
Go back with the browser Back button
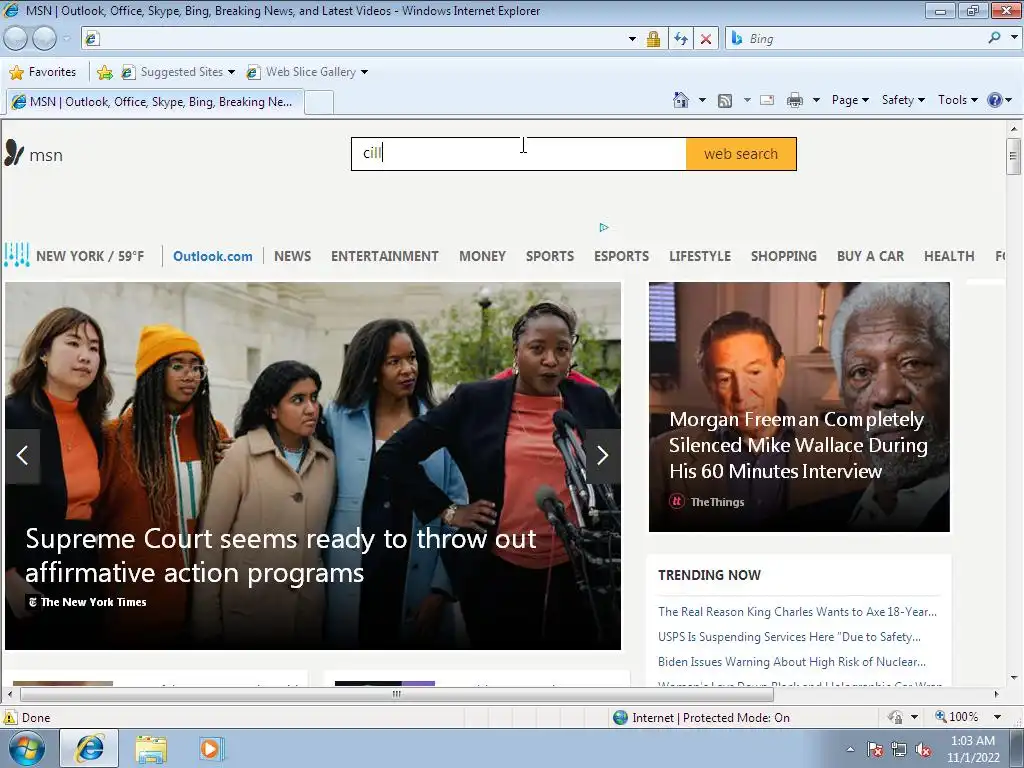(x=16, y=39)
